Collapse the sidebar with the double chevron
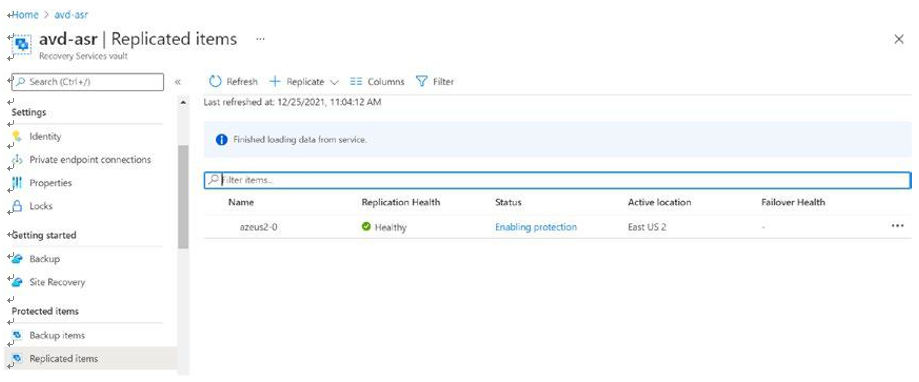This screenshot has height=382, width=919. pyautogui.click(x=178, y=83)
